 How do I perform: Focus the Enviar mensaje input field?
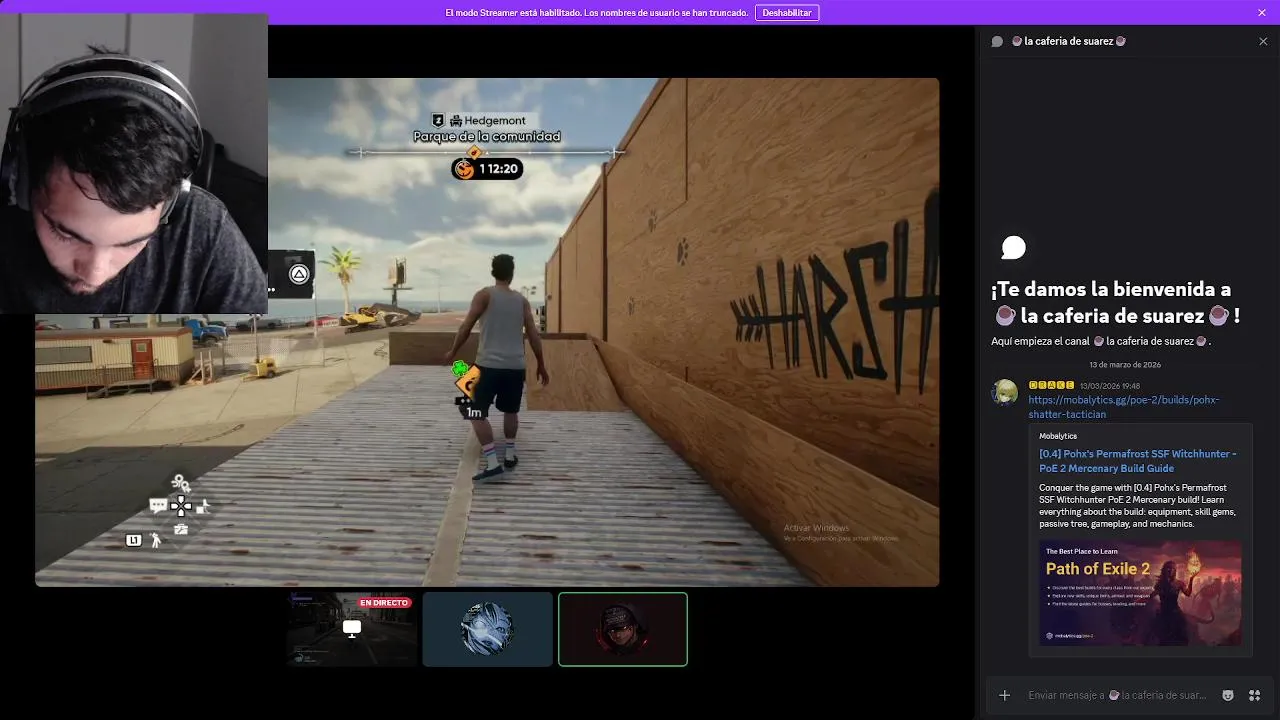click(1116, 695)
